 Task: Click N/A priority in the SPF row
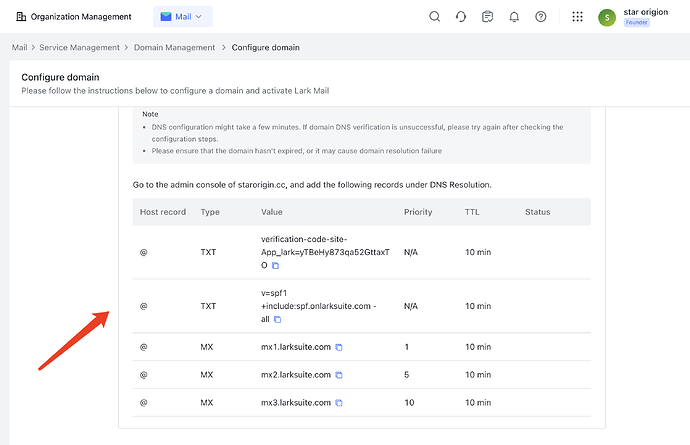point(411,306)
